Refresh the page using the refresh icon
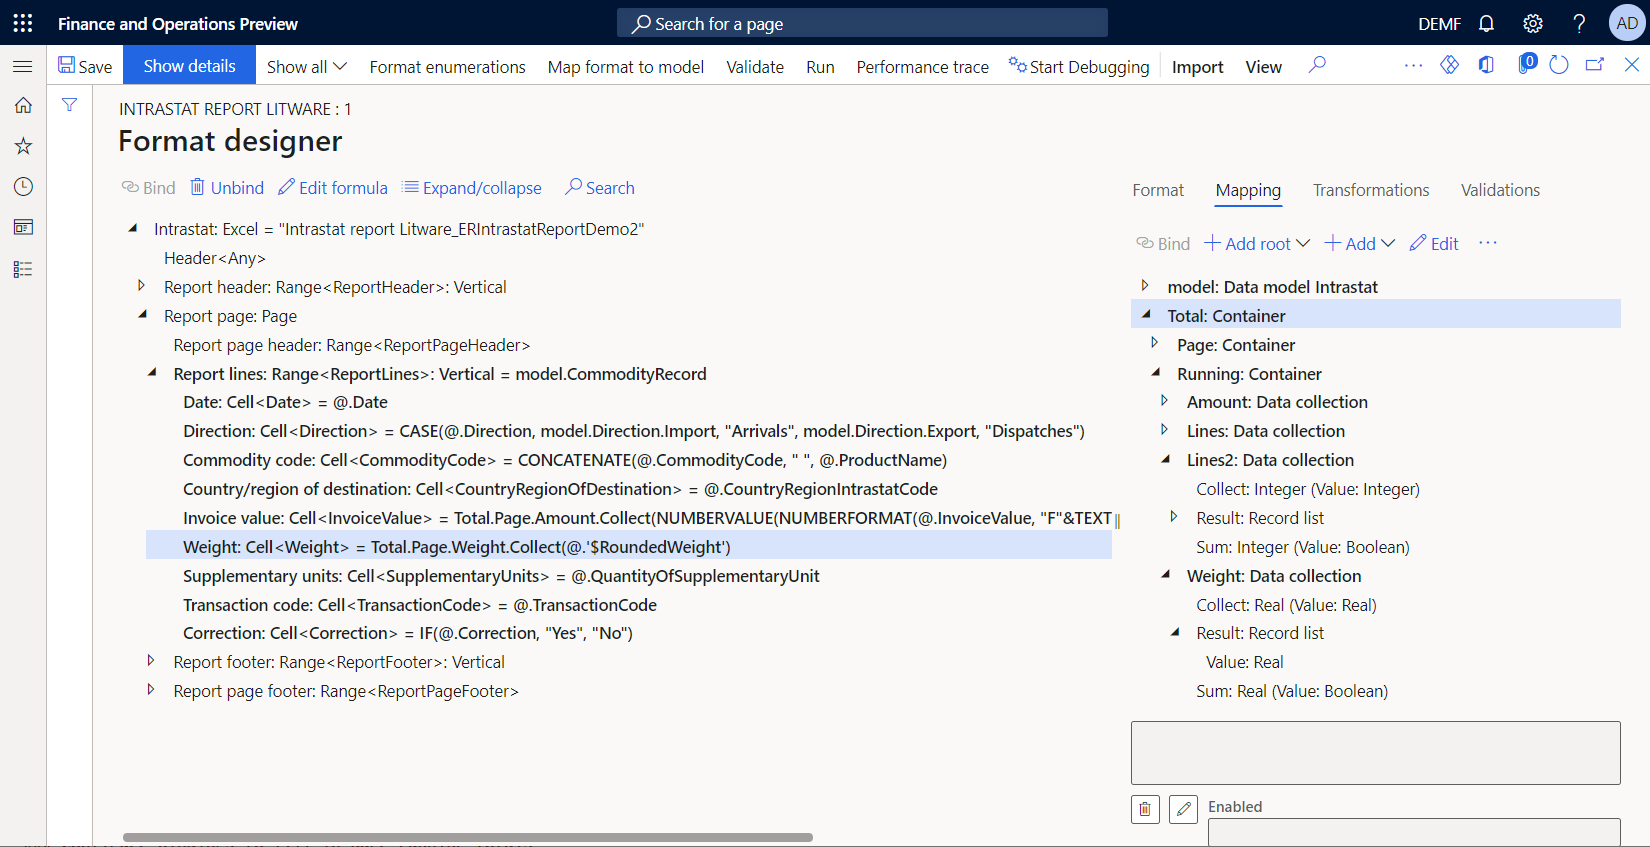Image resolution: width=1650 pixels, height=847 pixels. click(1559, 65)
